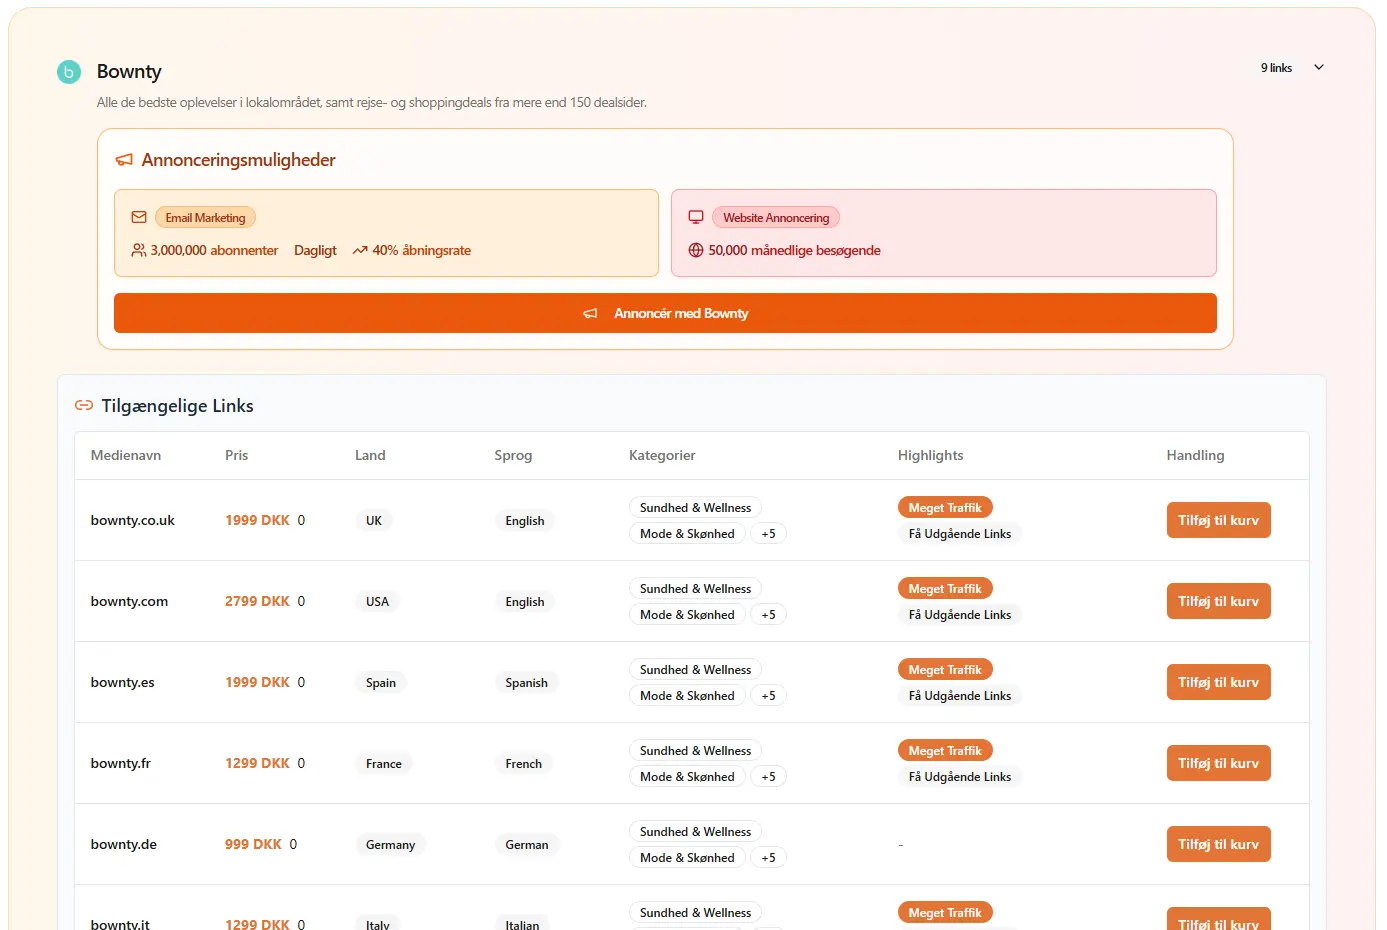Add bownty.fr to cart with Tilføj til kurv
This screenshot has width=1387, height=930.
[x=1218, y=763]
